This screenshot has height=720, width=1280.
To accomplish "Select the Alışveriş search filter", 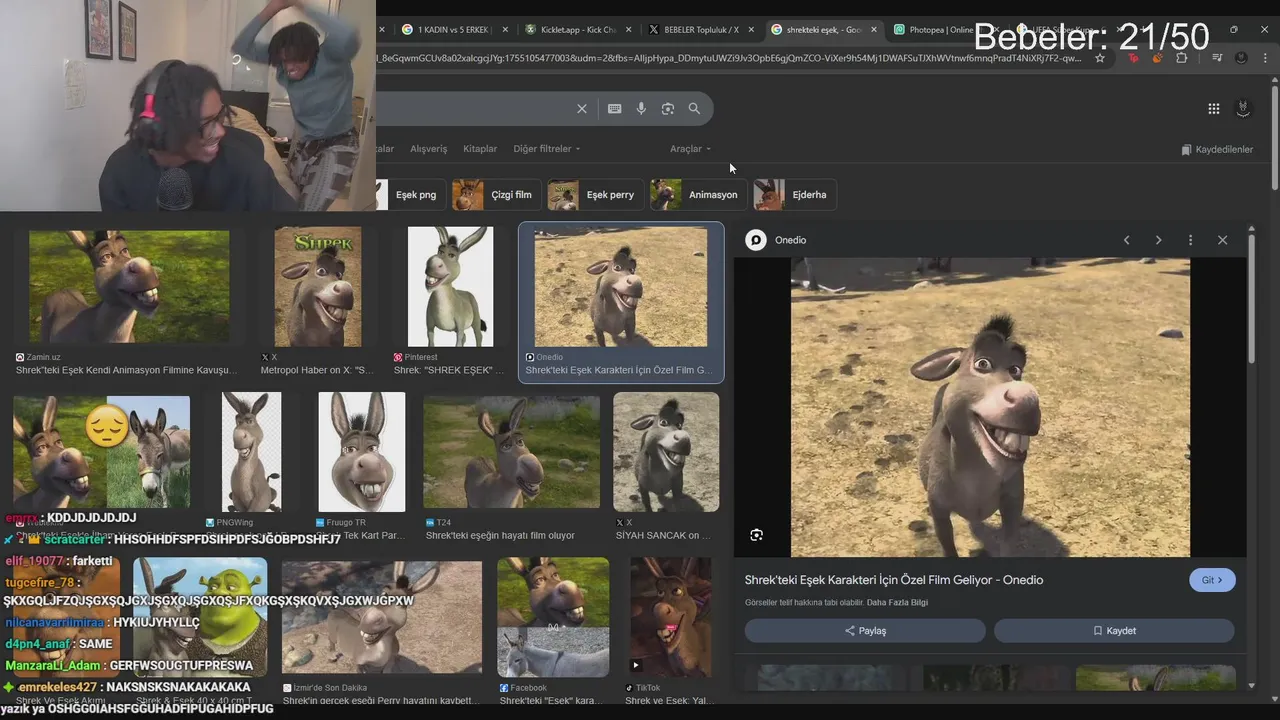I will click(x=429, y=149).
